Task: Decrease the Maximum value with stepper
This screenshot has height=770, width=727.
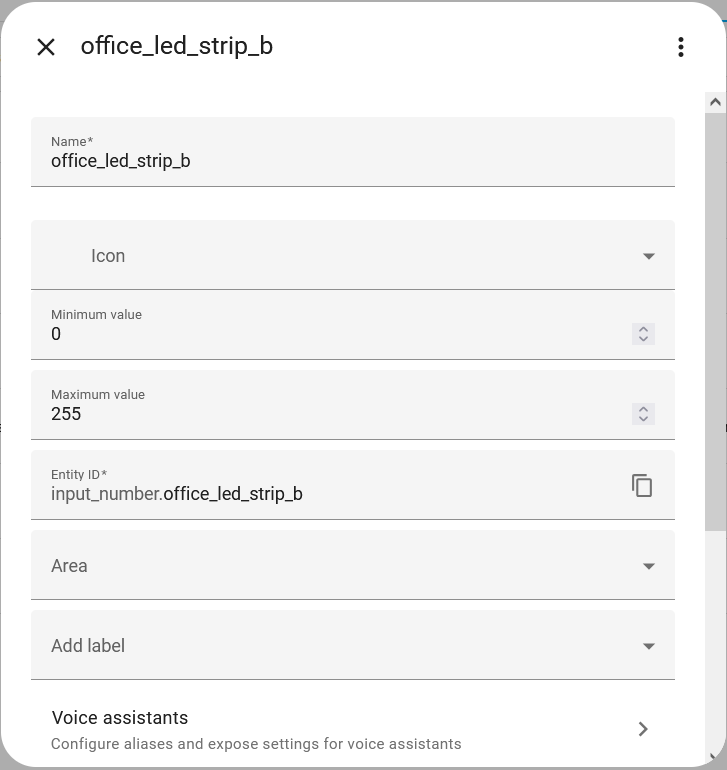Action: click(x=644, y=419)
